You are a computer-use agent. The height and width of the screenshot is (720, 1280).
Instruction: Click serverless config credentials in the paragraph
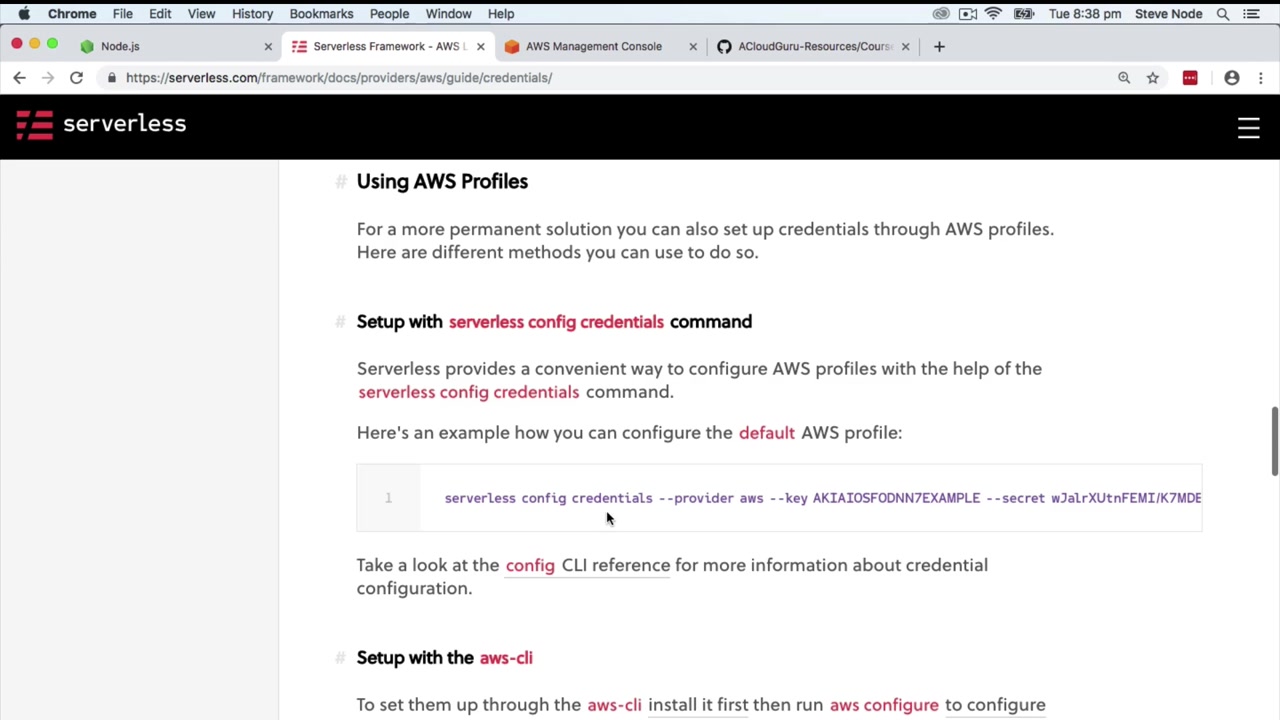point(468,392)
